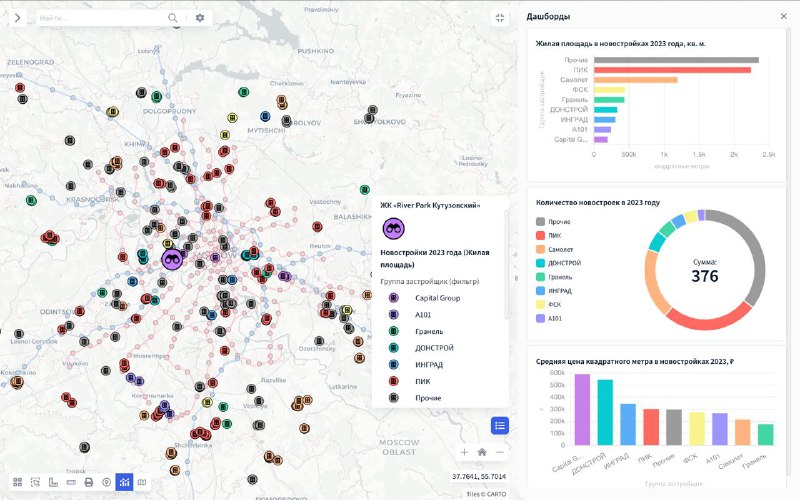Expand the left sidebar with chevron arrow
The width and height of the screenshot is (800, 500).
tap(17, 18)
